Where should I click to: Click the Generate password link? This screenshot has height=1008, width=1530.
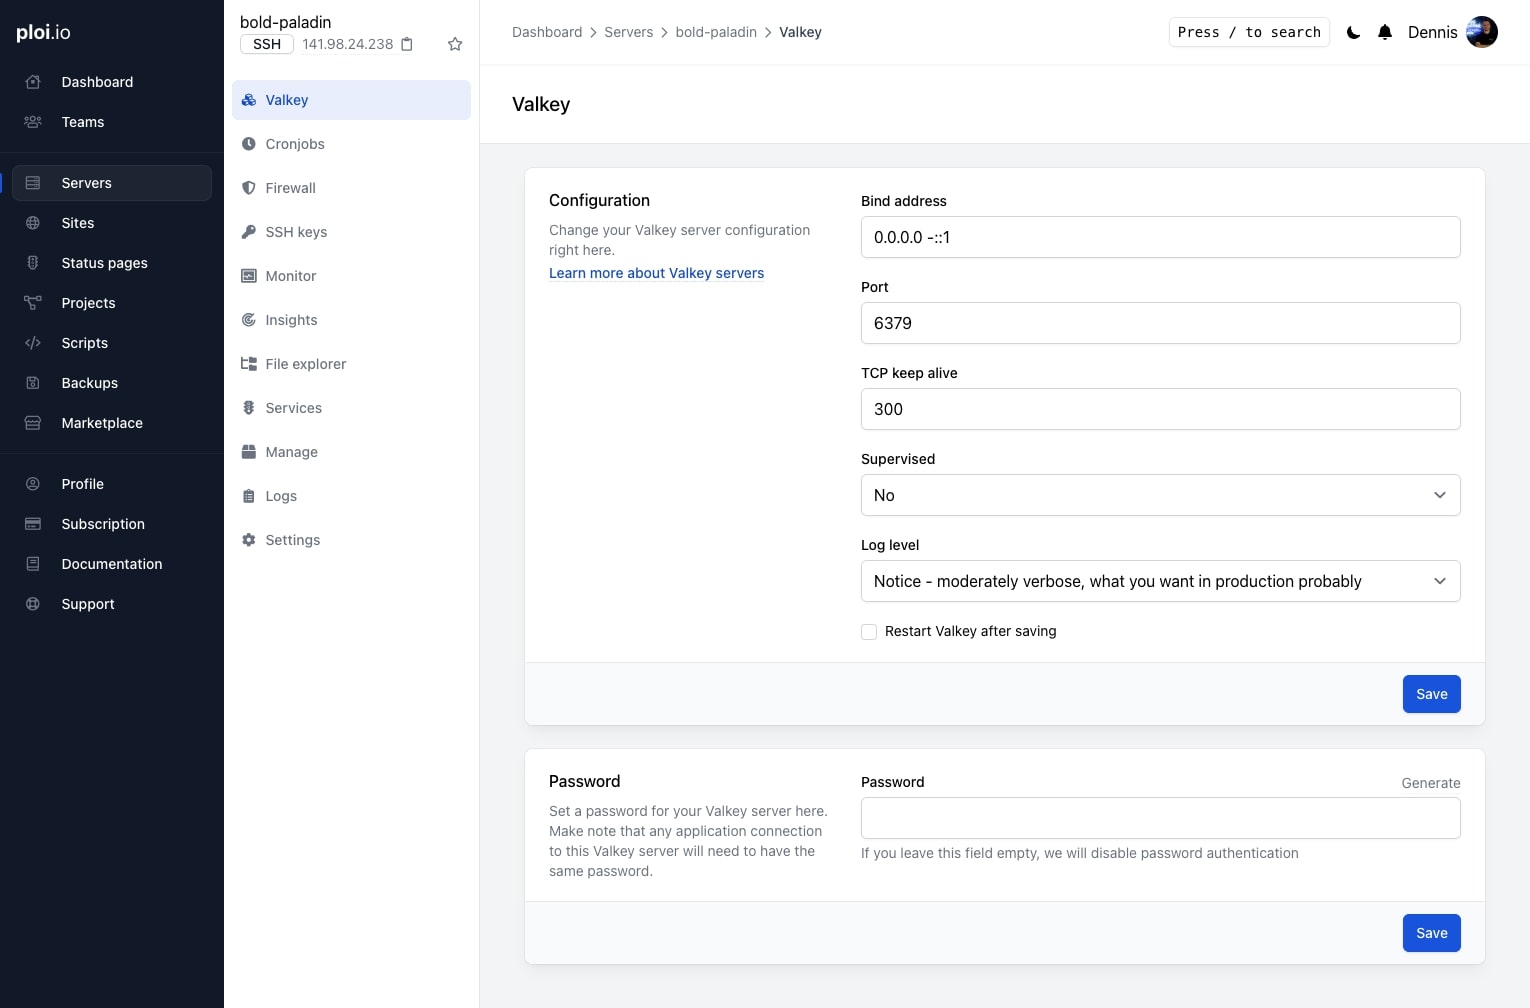pos(1431,783)
